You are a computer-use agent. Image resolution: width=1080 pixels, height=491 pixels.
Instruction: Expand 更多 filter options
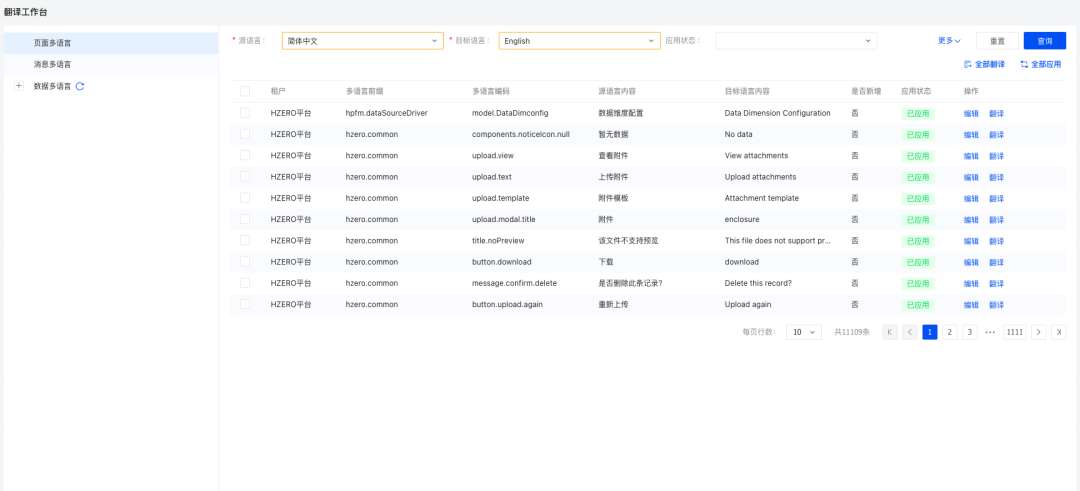948,41
